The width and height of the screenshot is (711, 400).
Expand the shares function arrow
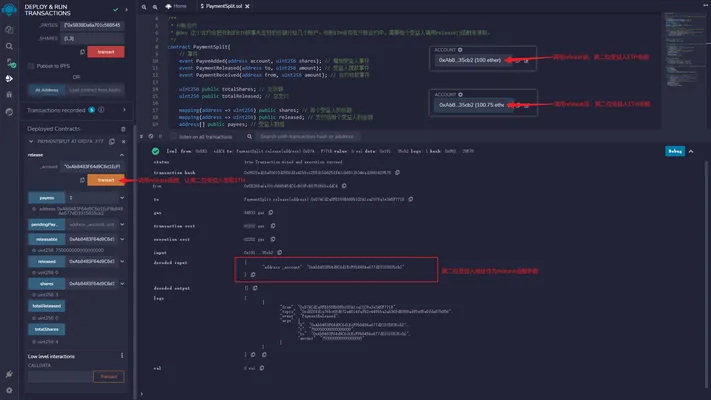coord(122,283)
